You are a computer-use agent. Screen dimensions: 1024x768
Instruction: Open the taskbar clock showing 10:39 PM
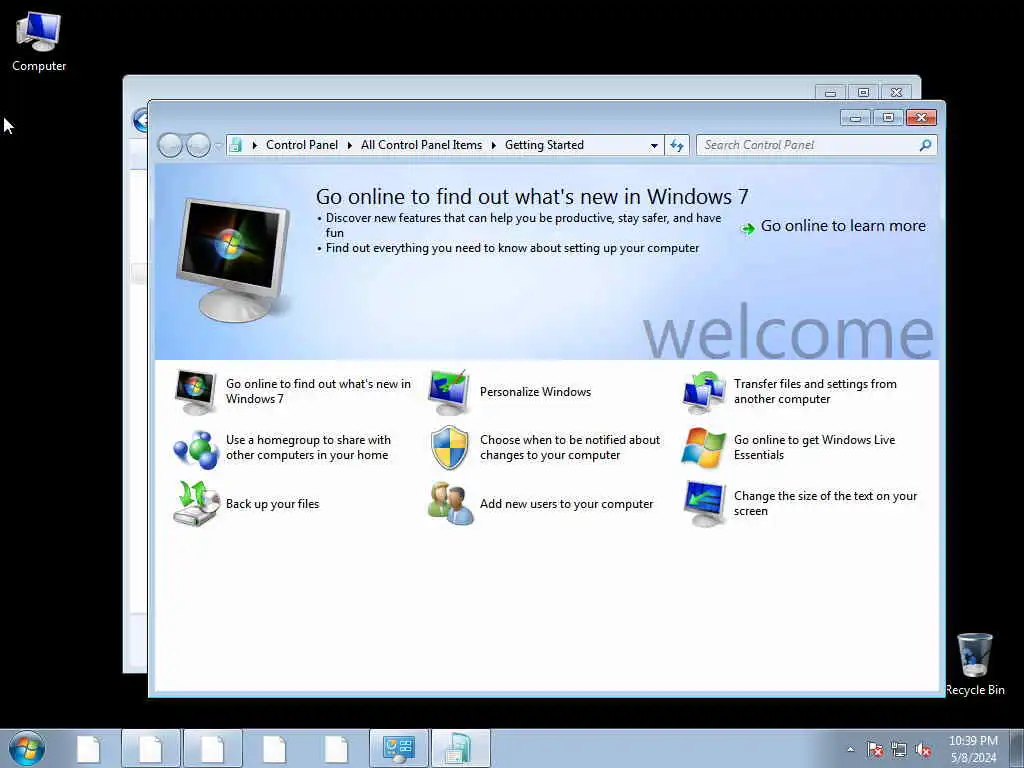pos(973,749)
